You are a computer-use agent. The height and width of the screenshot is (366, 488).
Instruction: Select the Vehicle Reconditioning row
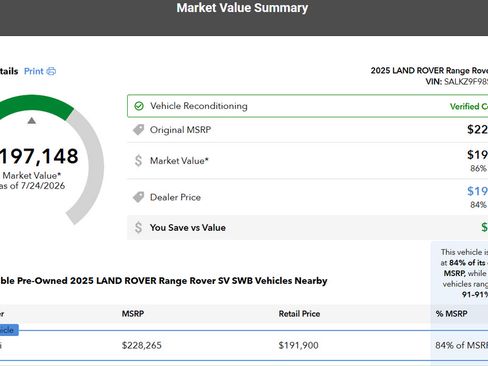click(x=307, y=106)
